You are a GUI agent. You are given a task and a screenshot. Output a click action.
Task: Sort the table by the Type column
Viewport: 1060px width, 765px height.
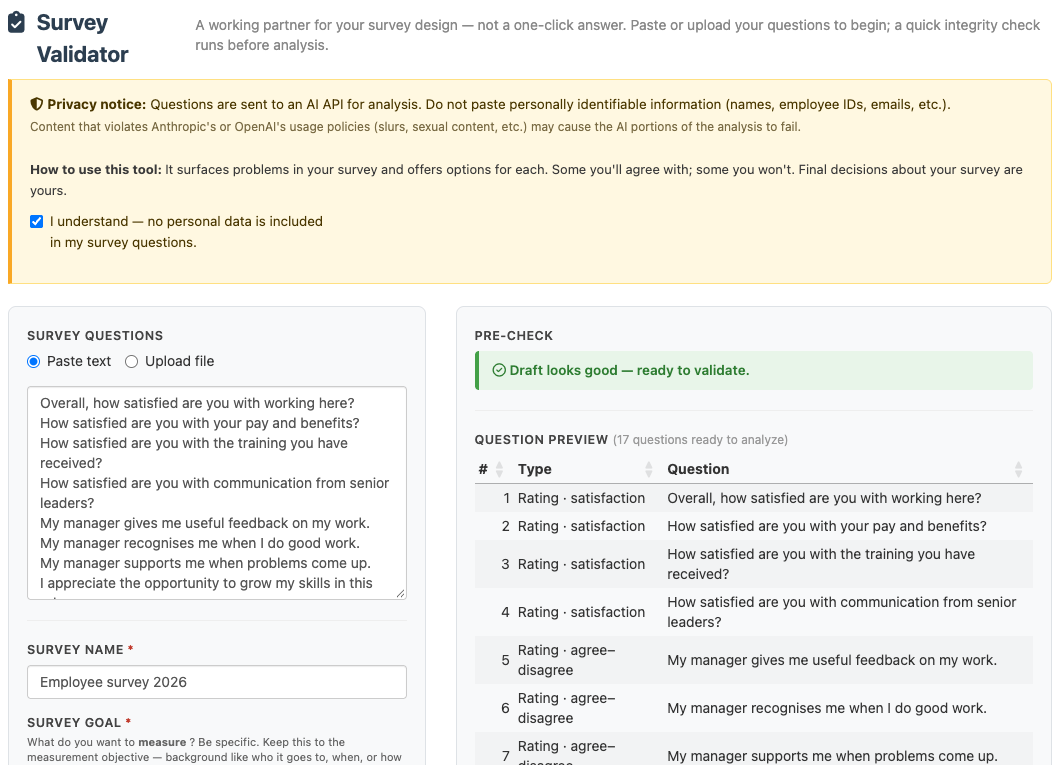[x=648, y=469]
